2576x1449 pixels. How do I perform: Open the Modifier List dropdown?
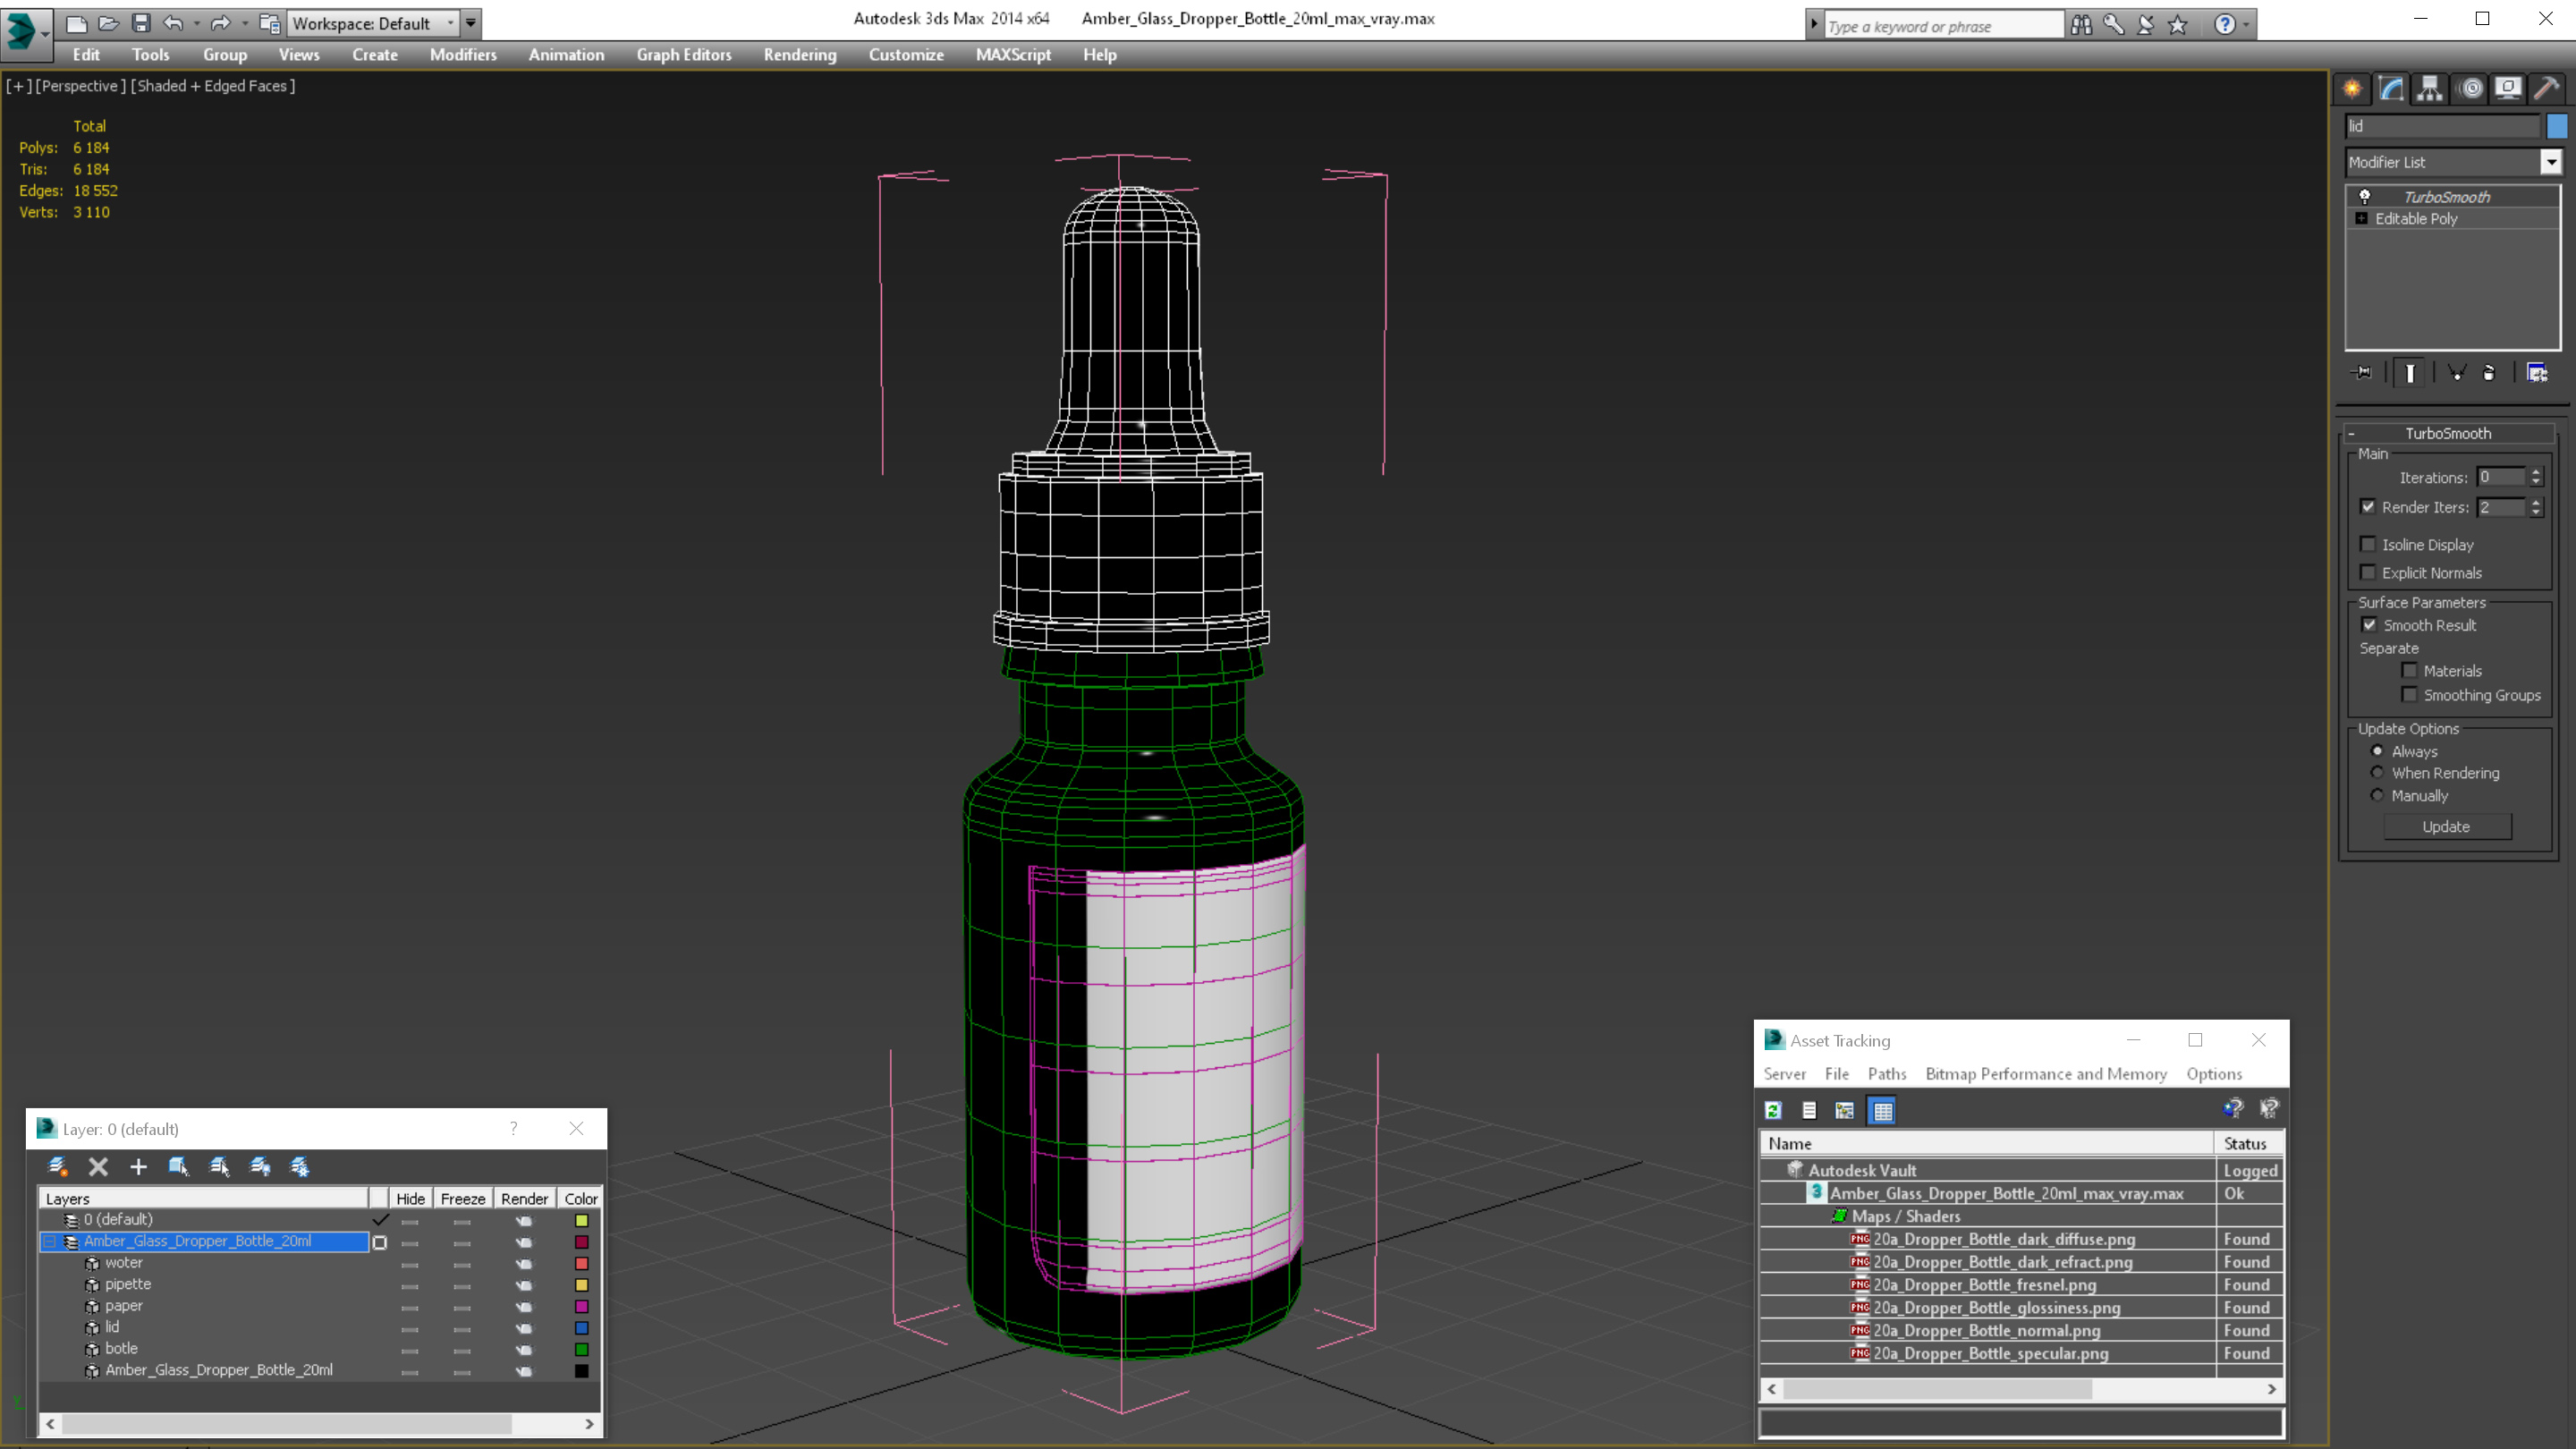pos(2551,162)
